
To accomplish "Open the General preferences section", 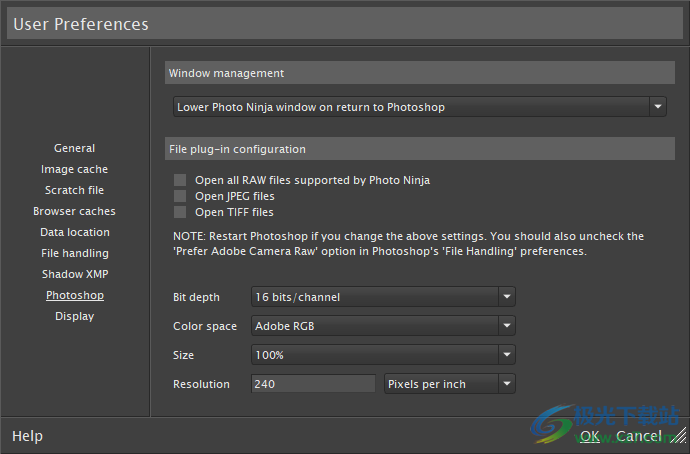I will 74,148.
